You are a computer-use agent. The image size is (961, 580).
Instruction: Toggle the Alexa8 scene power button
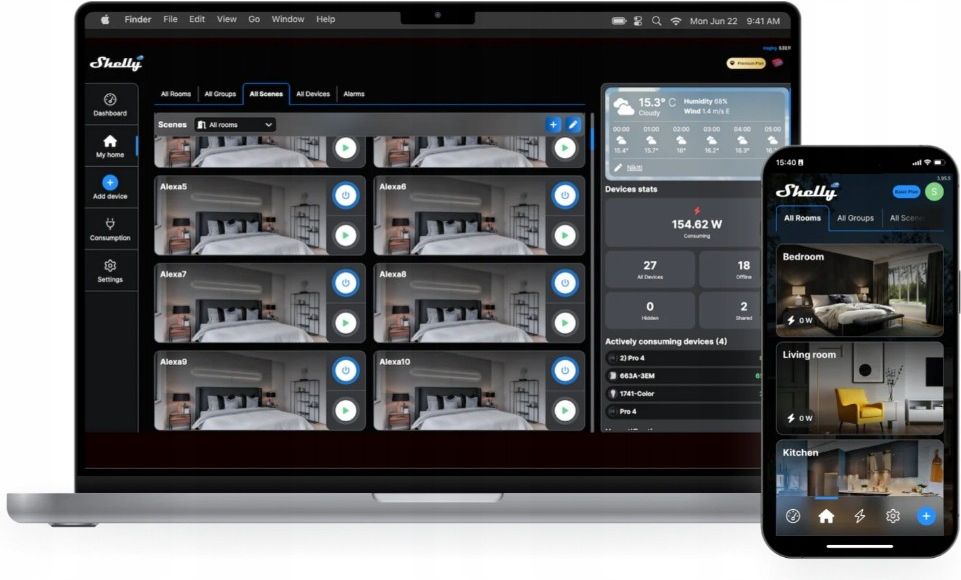click(x=564, y=283)
